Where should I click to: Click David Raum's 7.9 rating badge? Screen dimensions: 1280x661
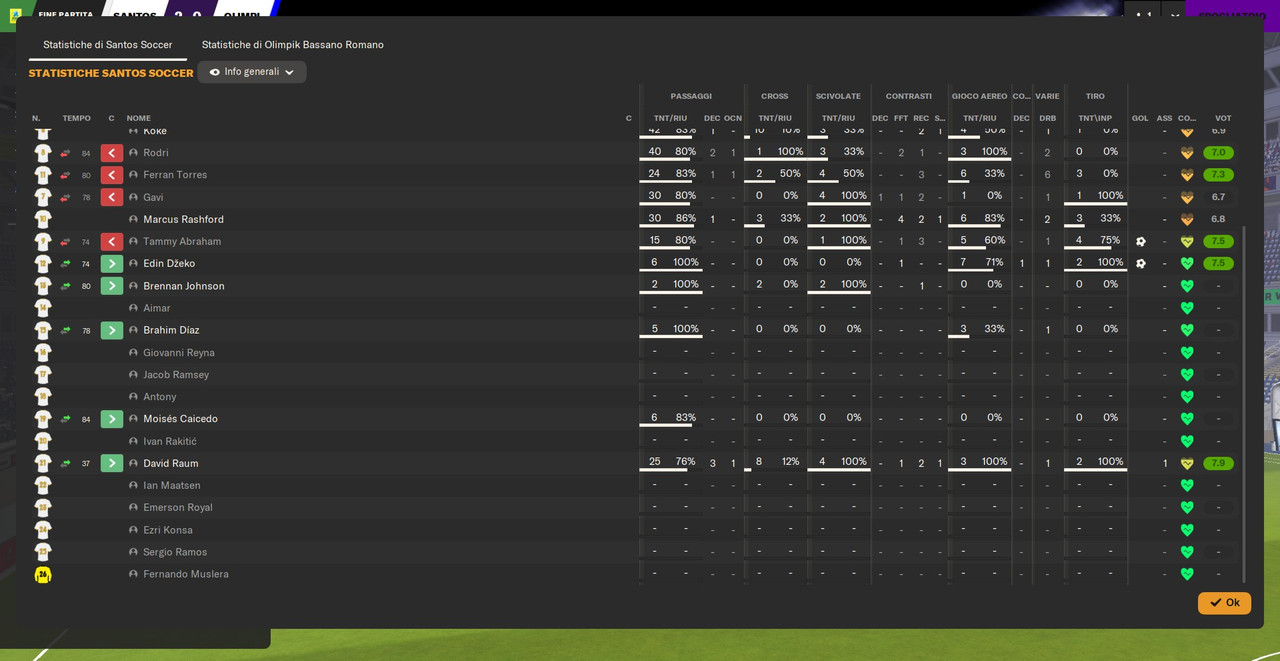[1218, 463]
